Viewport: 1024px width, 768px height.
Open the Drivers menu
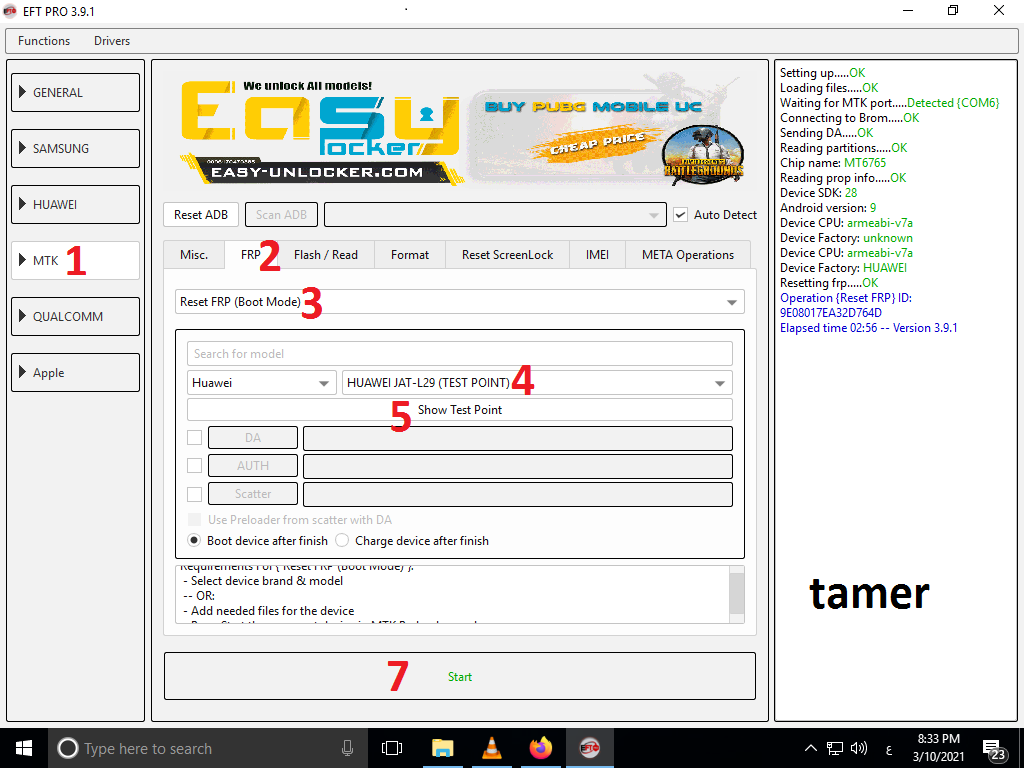coord(112,40)
